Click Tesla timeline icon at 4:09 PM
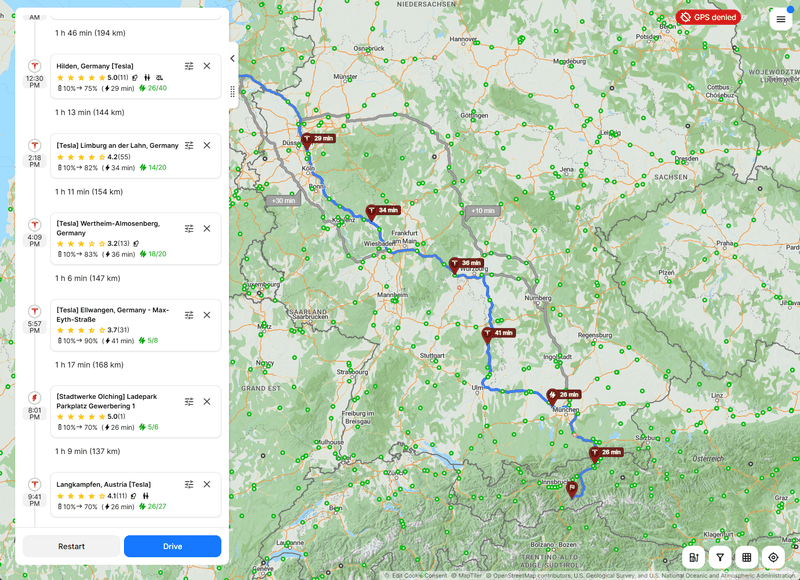Image resolution: width=800 pixels, height=580 pixels. pyautogui.click(x=35, y=224)
